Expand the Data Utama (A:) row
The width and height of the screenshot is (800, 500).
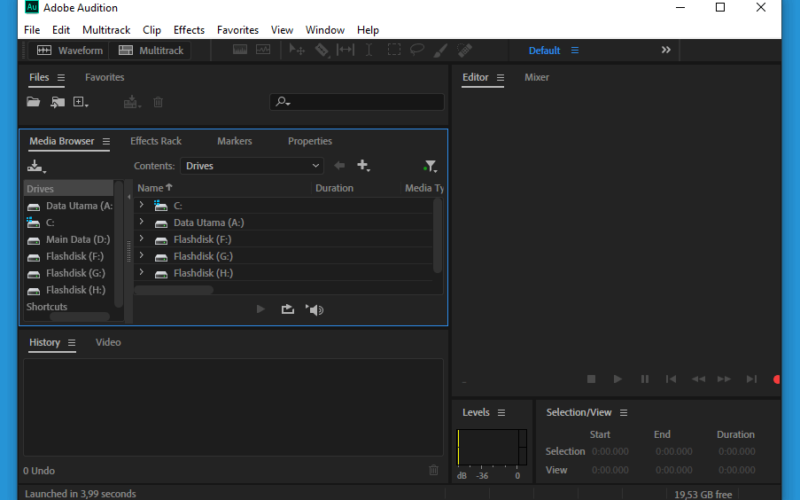pos(141,222)
